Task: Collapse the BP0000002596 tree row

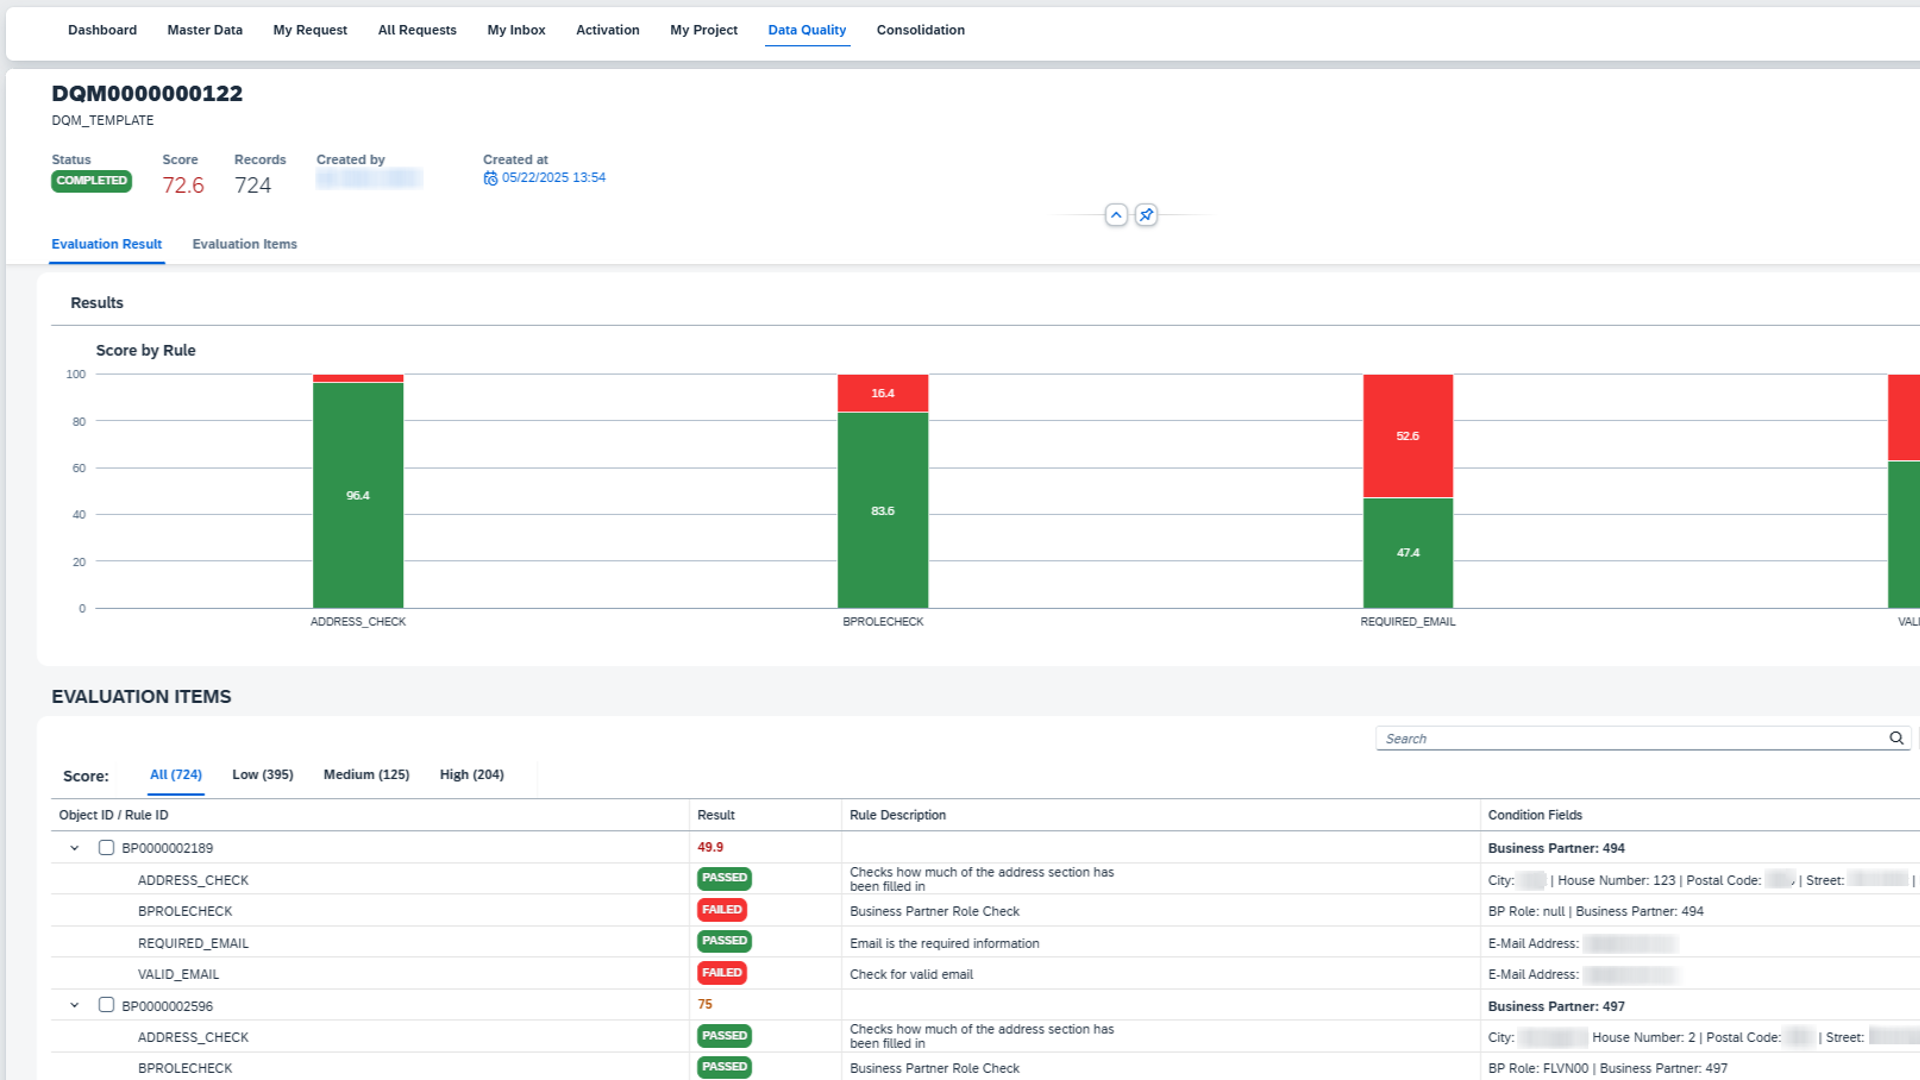Action: pos(74,1005)
